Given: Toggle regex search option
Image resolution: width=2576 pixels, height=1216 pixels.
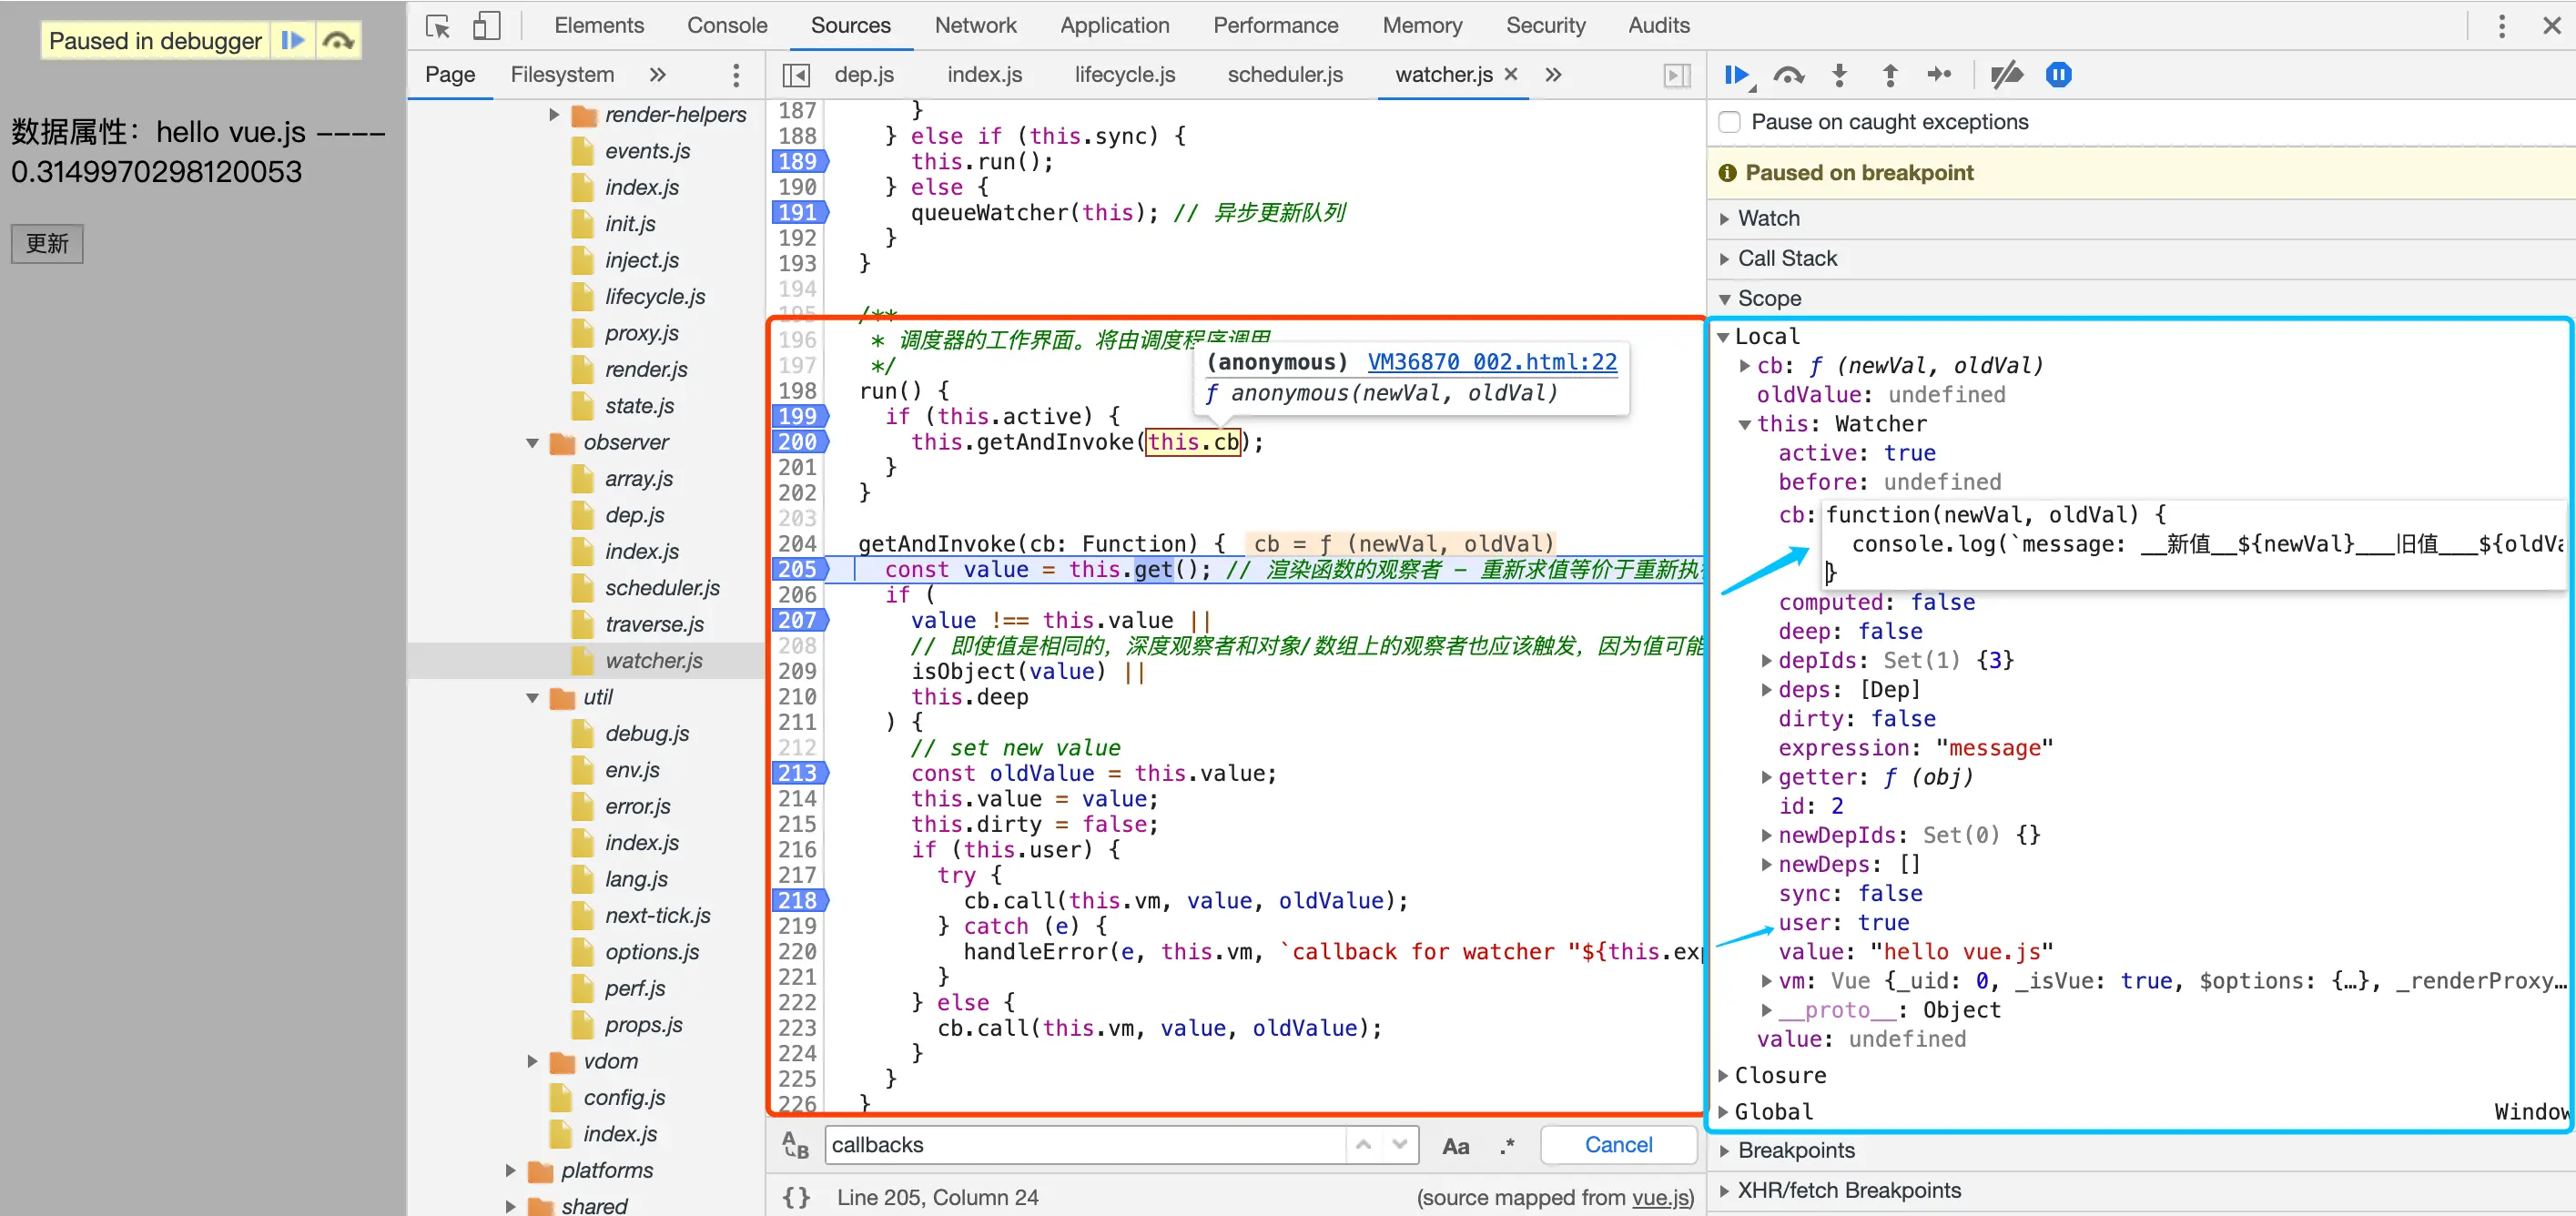Looking at the screenshot, I should (x=1507, y=1146).
